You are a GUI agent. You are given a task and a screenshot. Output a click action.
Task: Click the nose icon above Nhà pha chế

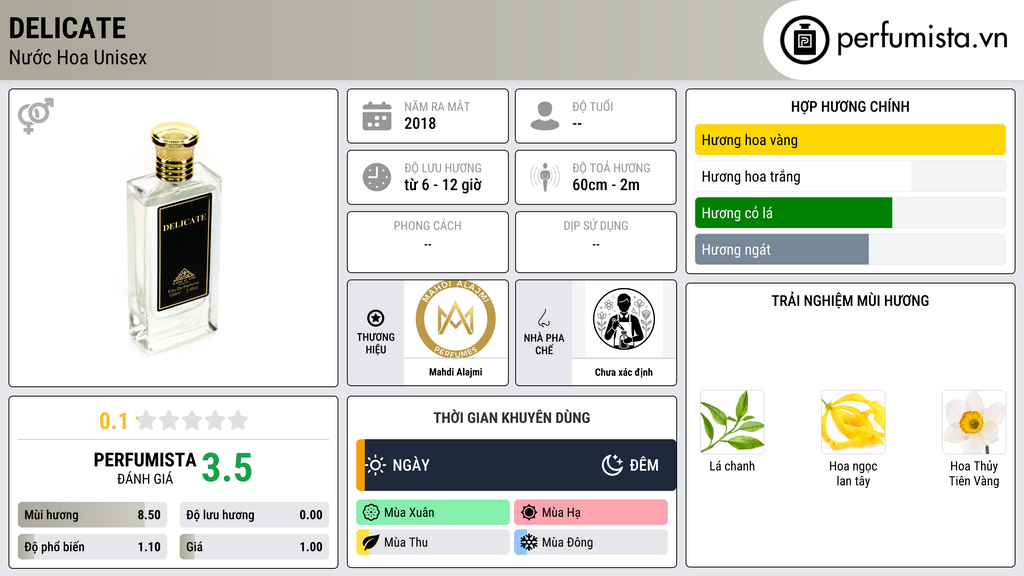pyautogui.click(x=543, y=318)
